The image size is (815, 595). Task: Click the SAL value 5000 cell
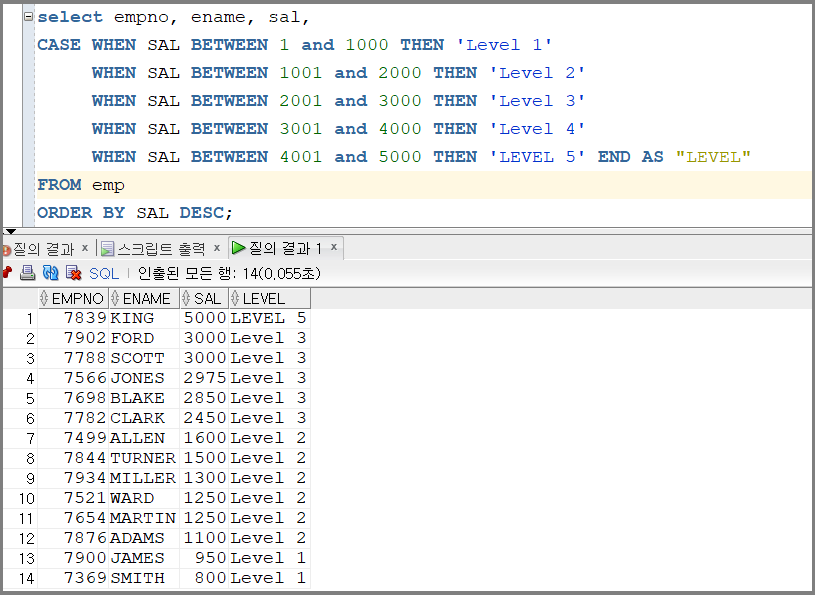coord(203,317)
